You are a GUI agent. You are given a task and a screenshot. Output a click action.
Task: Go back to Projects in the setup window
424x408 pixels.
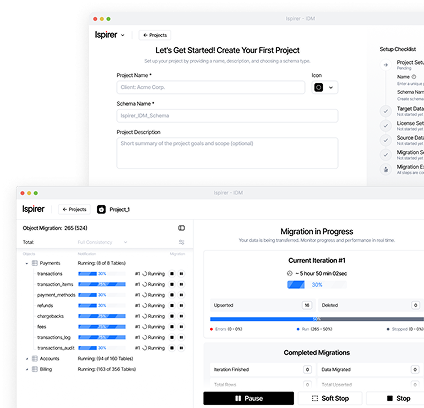pyautogui.click(x=155, y=35)
